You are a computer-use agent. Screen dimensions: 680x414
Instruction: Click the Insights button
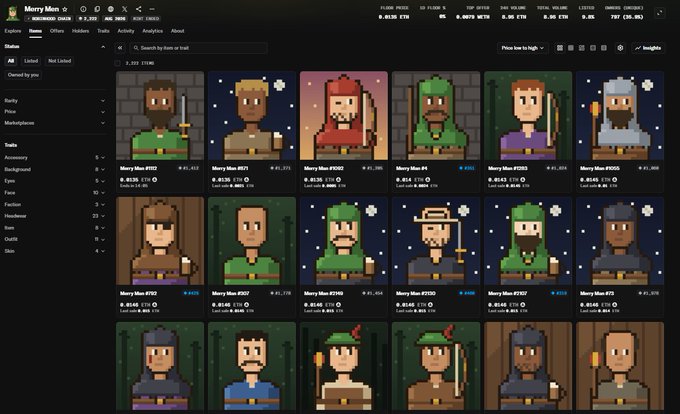point(648,48)
